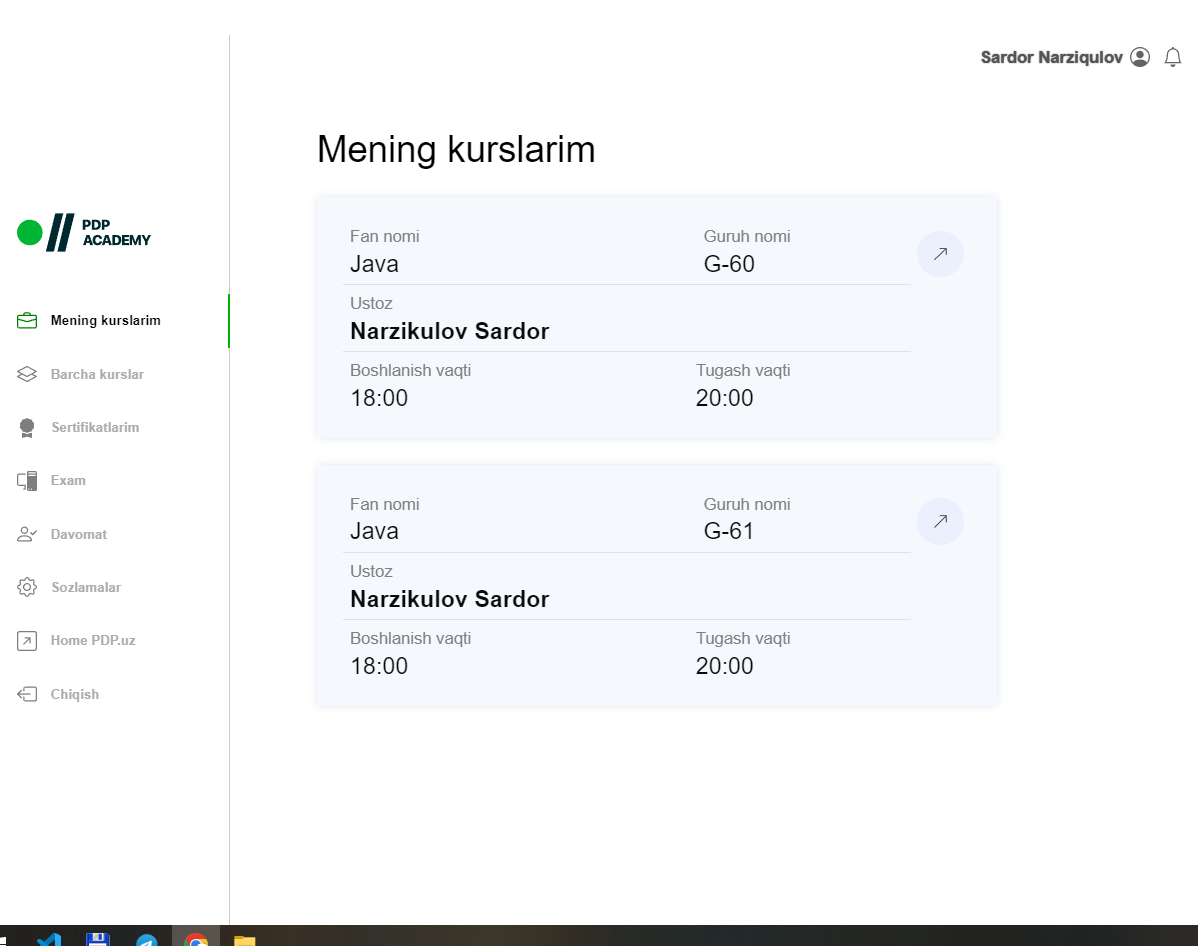Click the Home PDP.uz external link icon
Image resolution: width=1198 pixels, height=946 pixels.
pos(27,641)
